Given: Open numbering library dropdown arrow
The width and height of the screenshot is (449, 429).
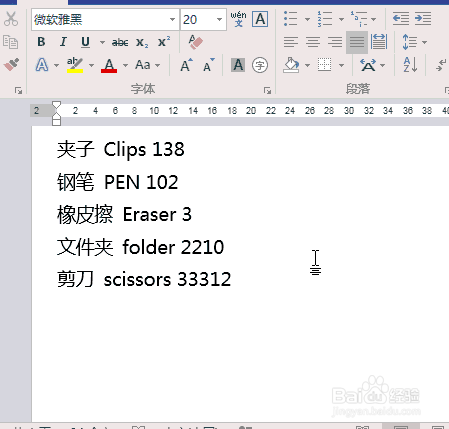Looking at the screenshot, I should [341, 19].
